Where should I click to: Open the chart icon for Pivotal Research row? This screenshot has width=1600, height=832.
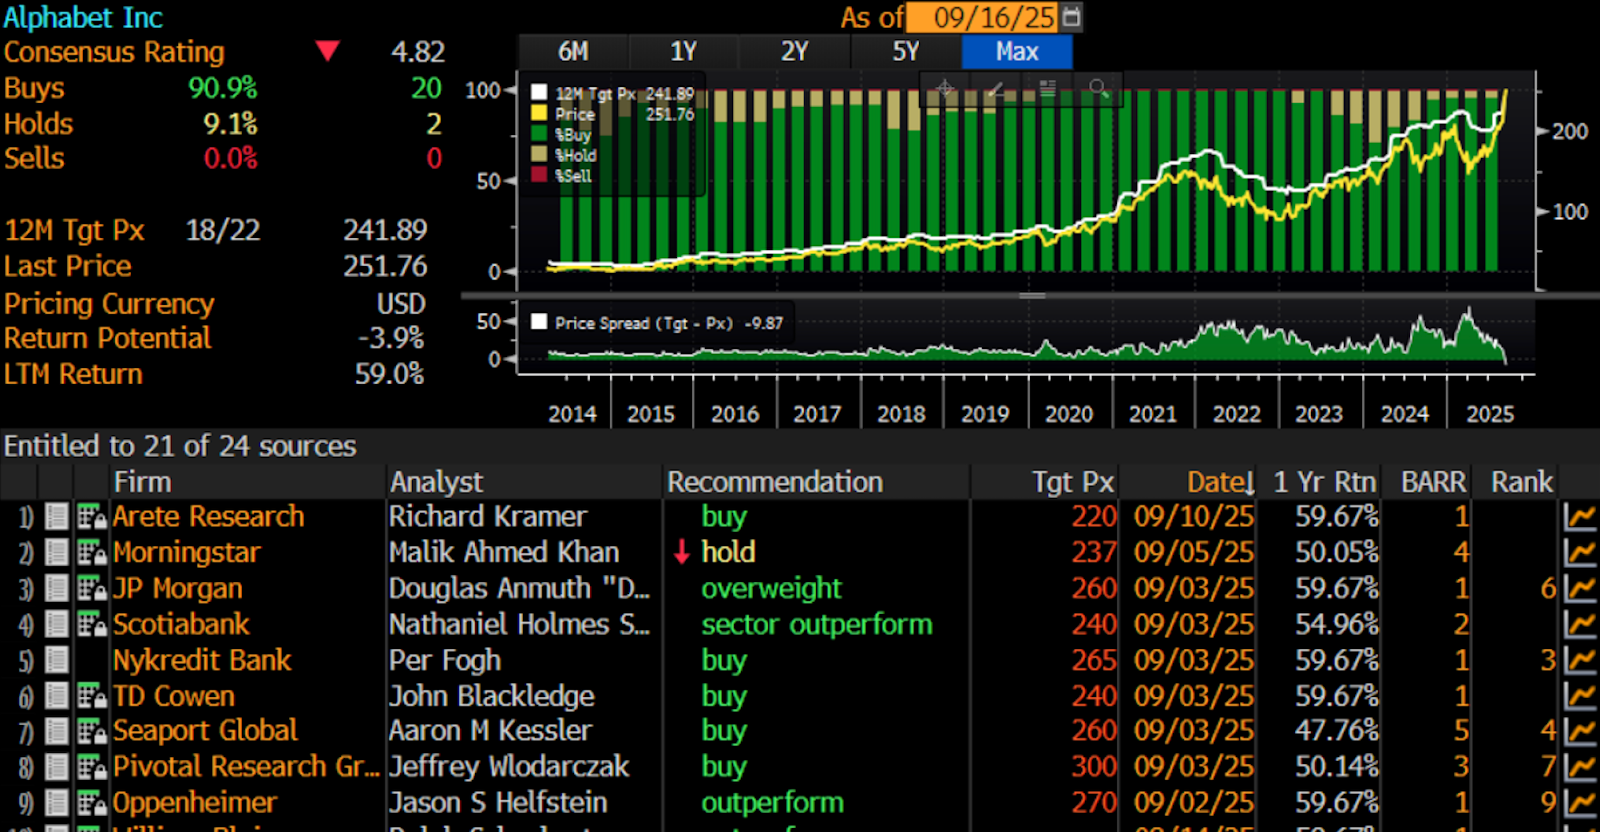[1580, 767]
